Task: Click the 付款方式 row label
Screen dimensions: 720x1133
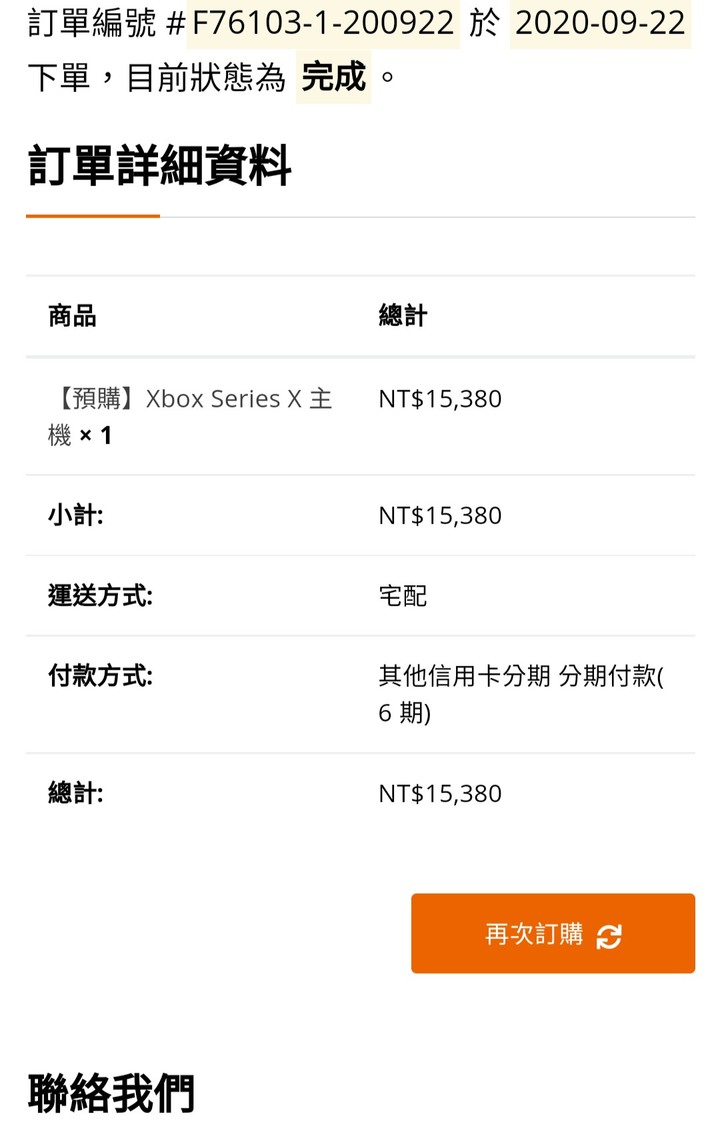Action: (x=100, y=676)
